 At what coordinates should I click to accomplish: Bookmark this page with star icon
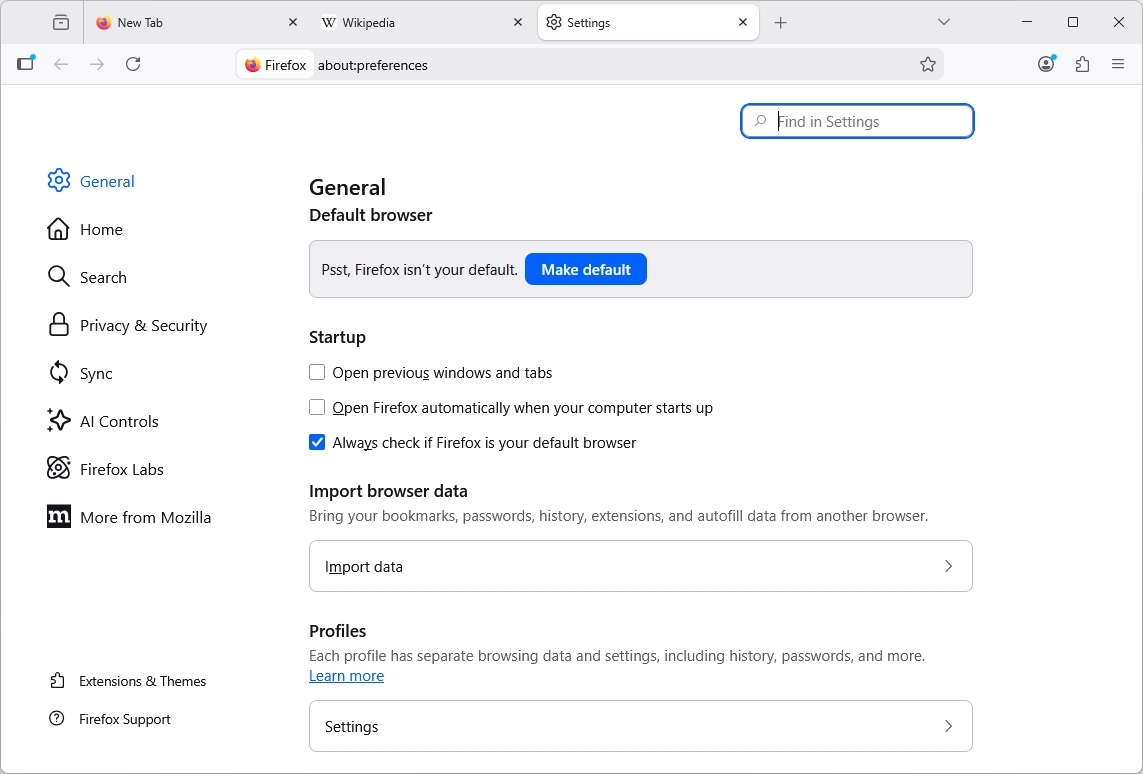[x=928, y=64]
